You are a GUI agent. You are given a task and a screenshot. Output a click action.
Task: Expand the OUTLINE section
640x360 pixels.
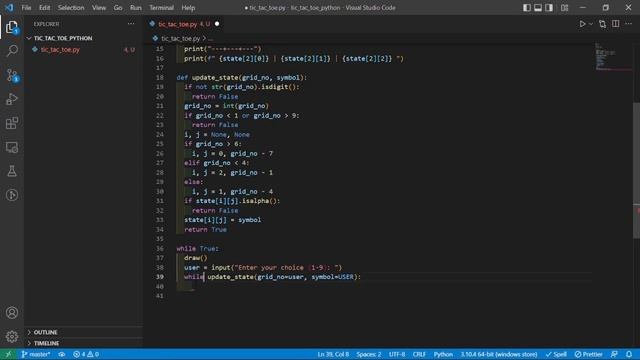[45, 332]
